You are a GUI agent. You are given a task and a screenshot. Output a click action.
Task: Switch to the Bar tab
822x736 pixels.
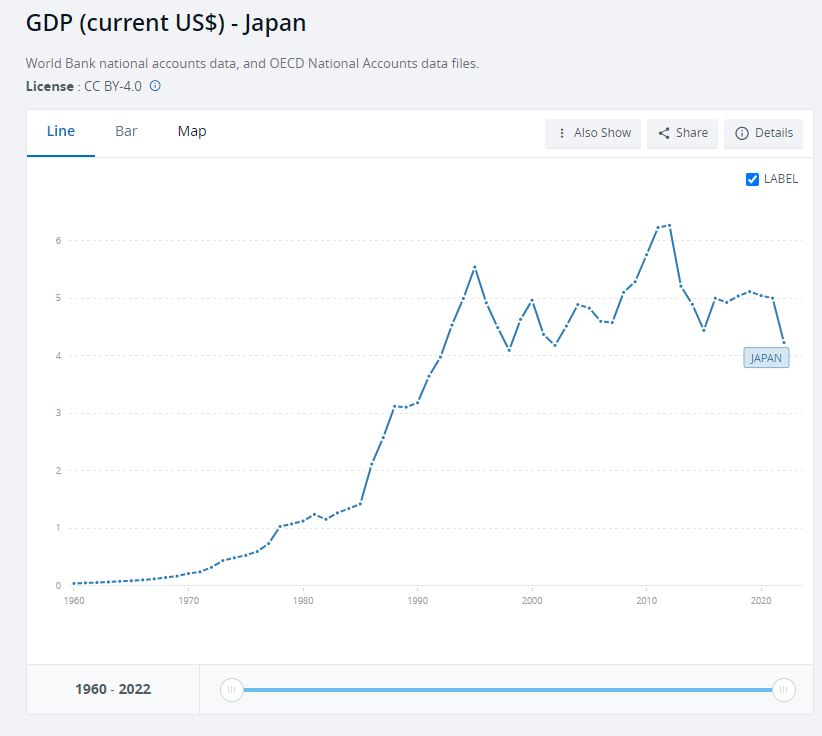(126, 131)
